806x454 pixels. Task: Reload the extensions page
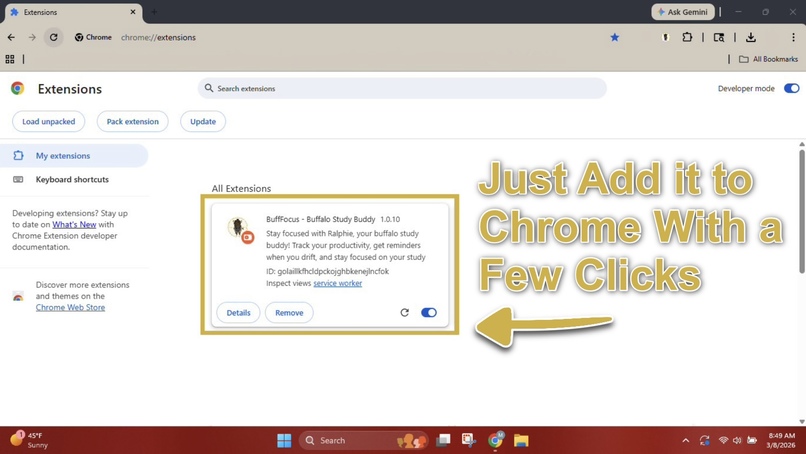coord(53,38)
